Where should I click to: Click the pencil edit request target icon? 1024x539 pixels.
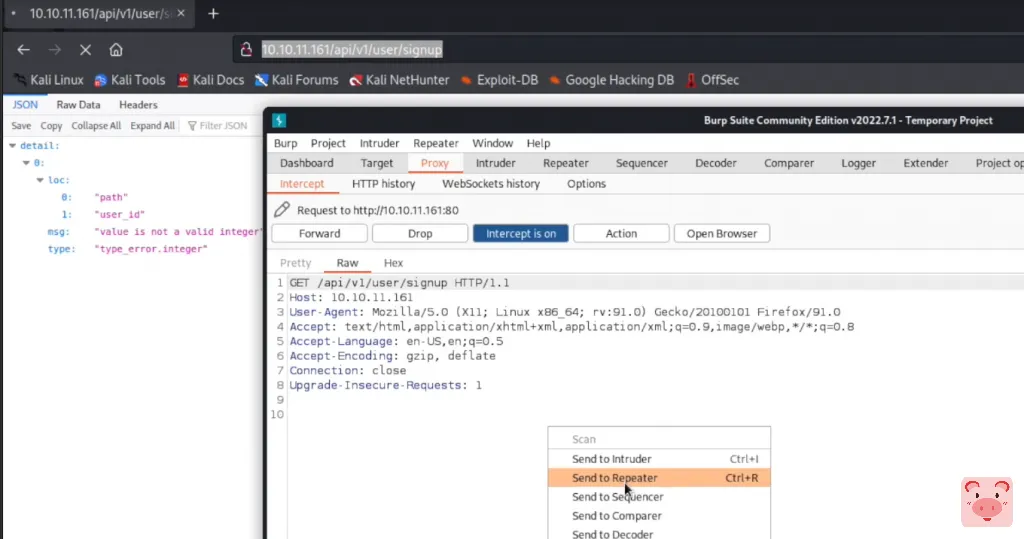[x=282, y=210]
